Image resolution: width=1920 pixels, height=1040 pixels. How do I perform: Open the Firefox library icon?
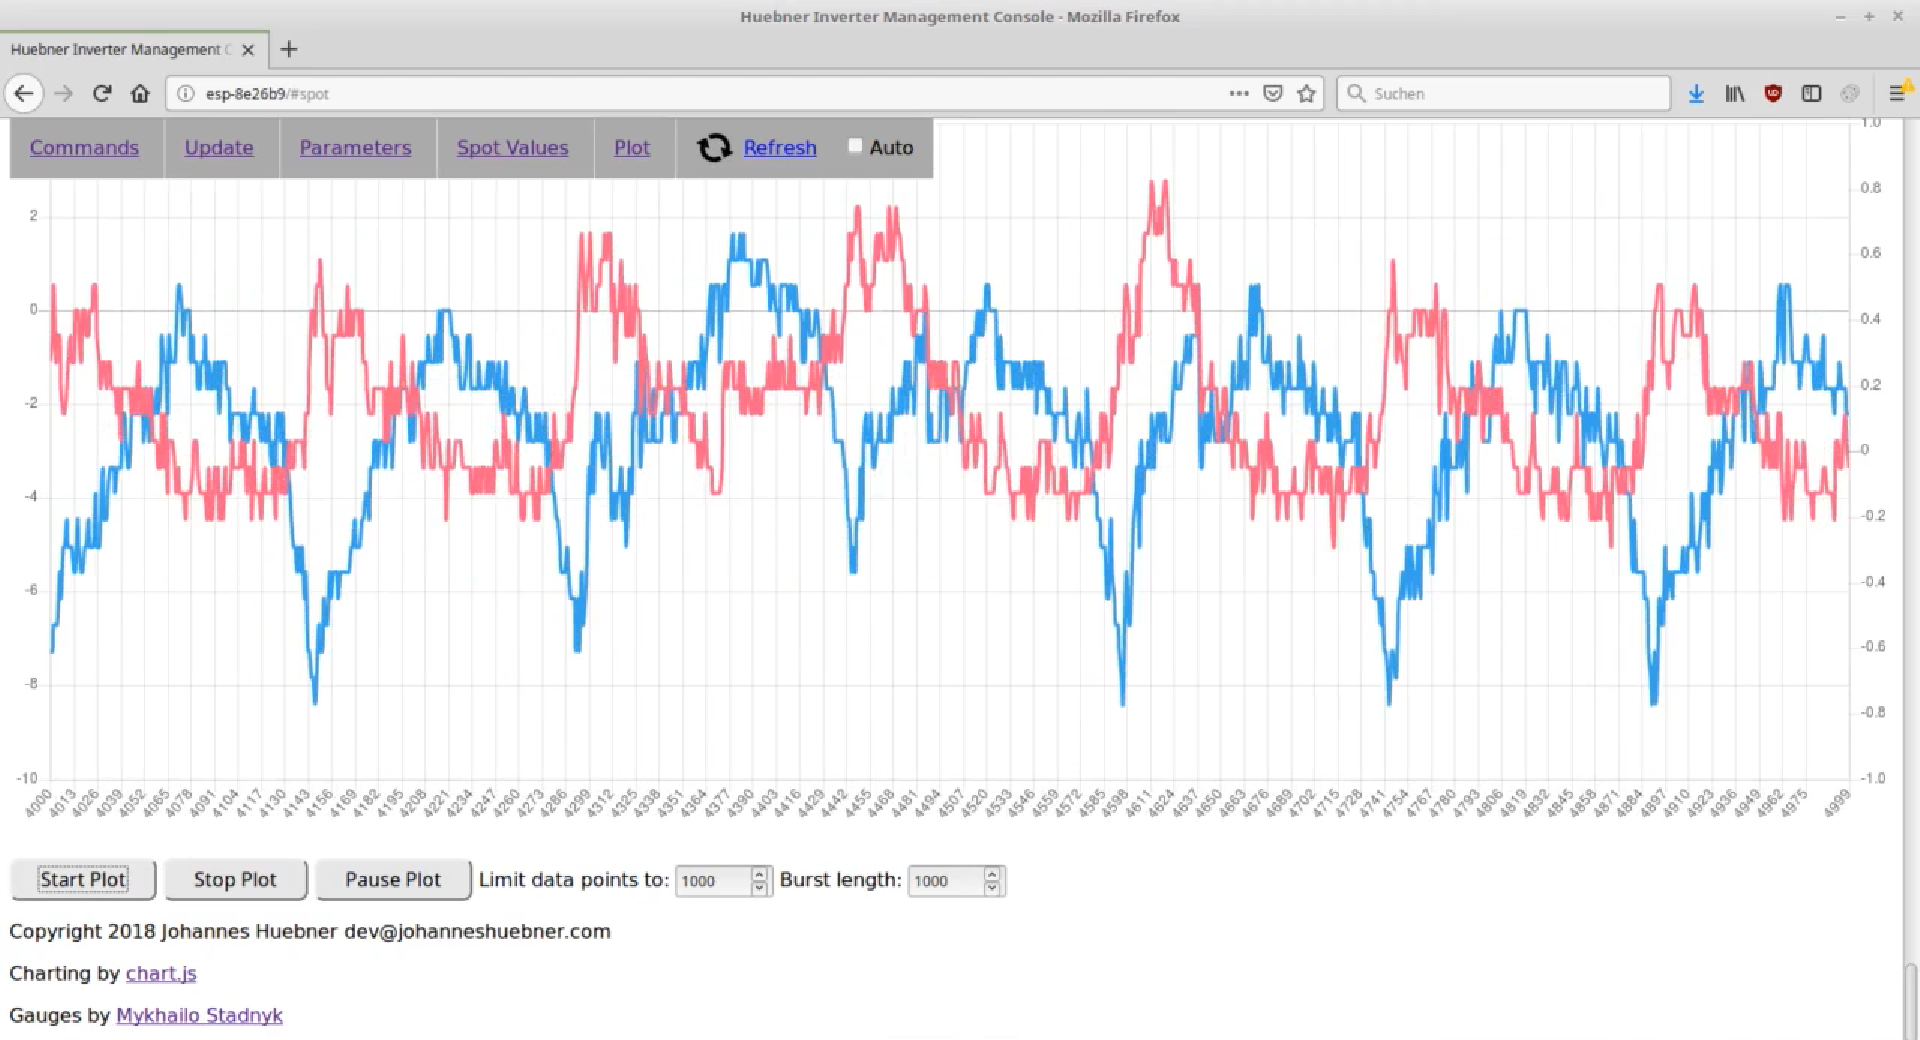pyautogui.click(x=1734, y=93)
